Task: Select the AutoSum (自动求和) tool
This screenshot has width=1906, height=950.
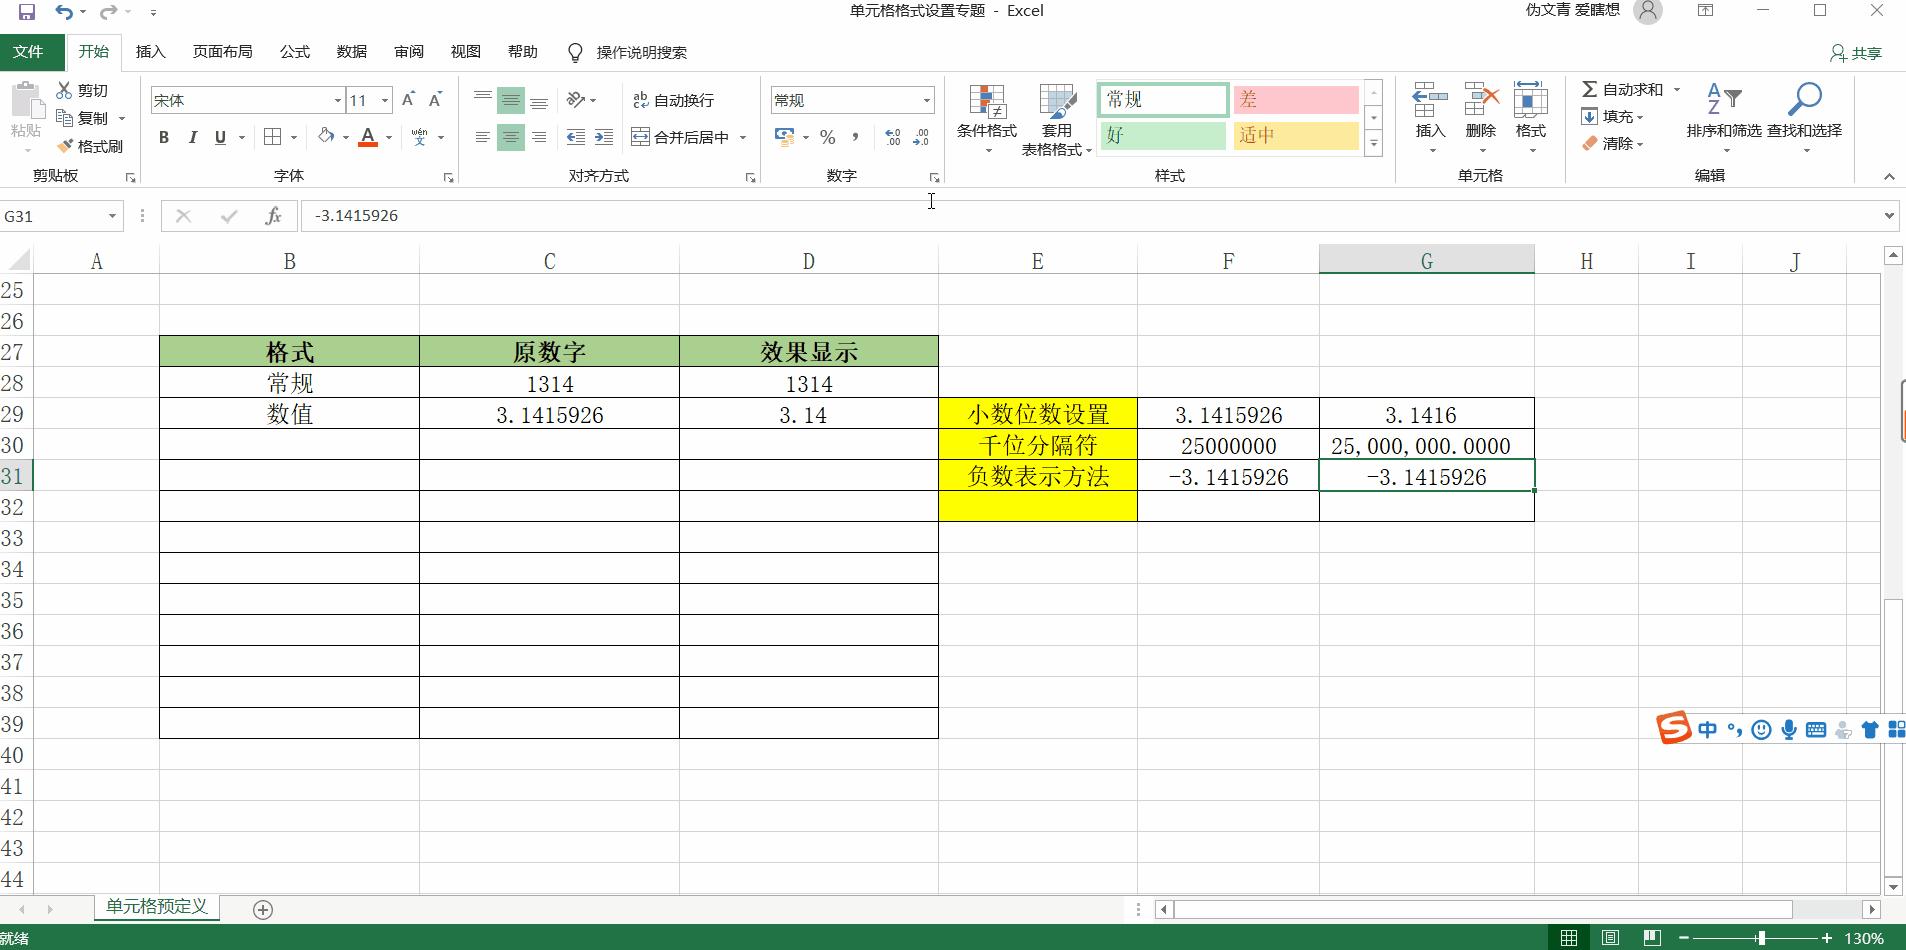Action: (1620, 89)
